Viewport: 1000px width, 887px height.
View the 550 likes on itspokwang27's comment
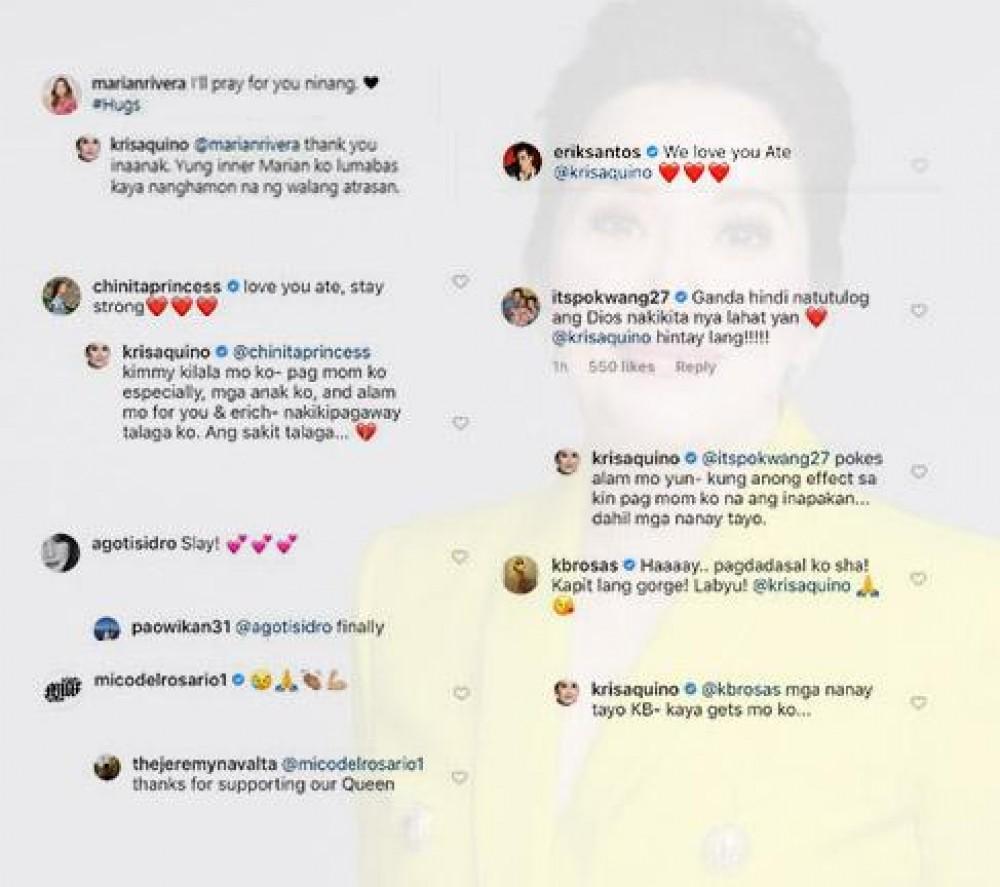pos(621,367)
